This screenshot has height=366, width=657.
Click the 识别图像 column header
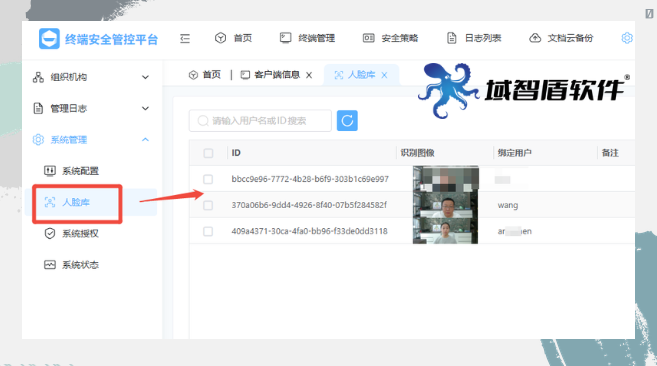(417, 153)
